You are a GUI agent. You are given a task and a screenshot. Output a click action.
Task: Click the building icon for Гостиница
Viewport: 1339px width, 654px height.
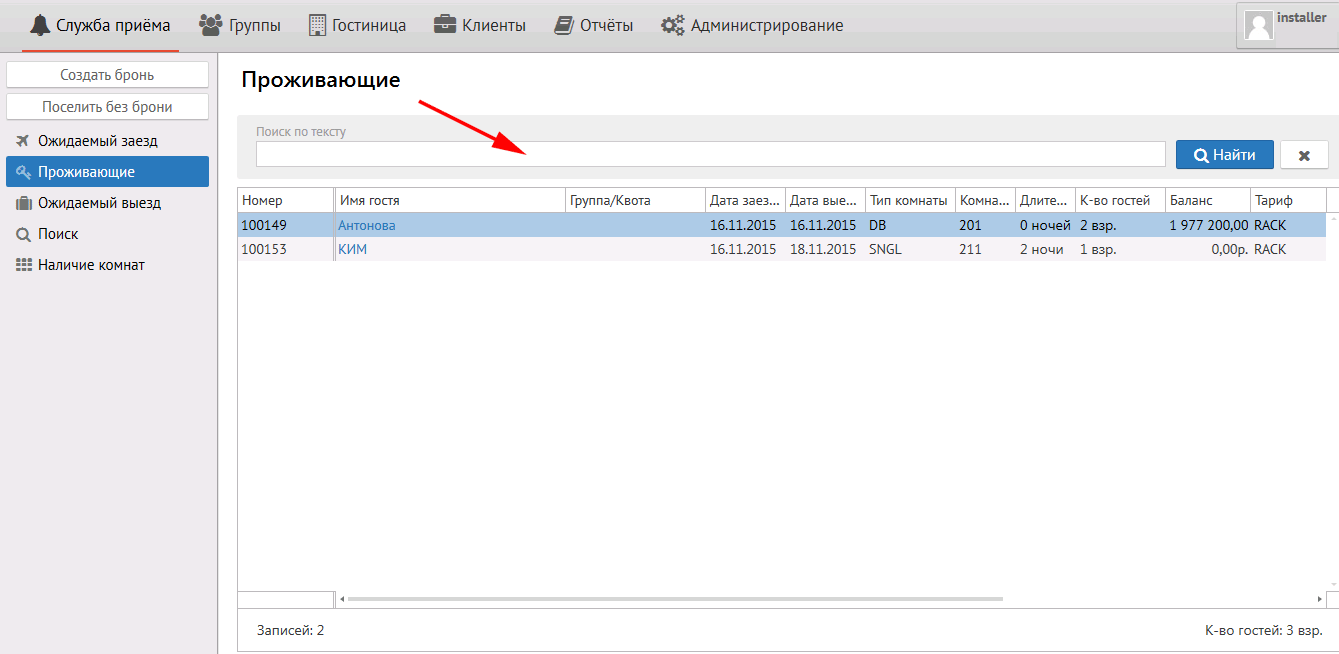click(x=317, y=25)
